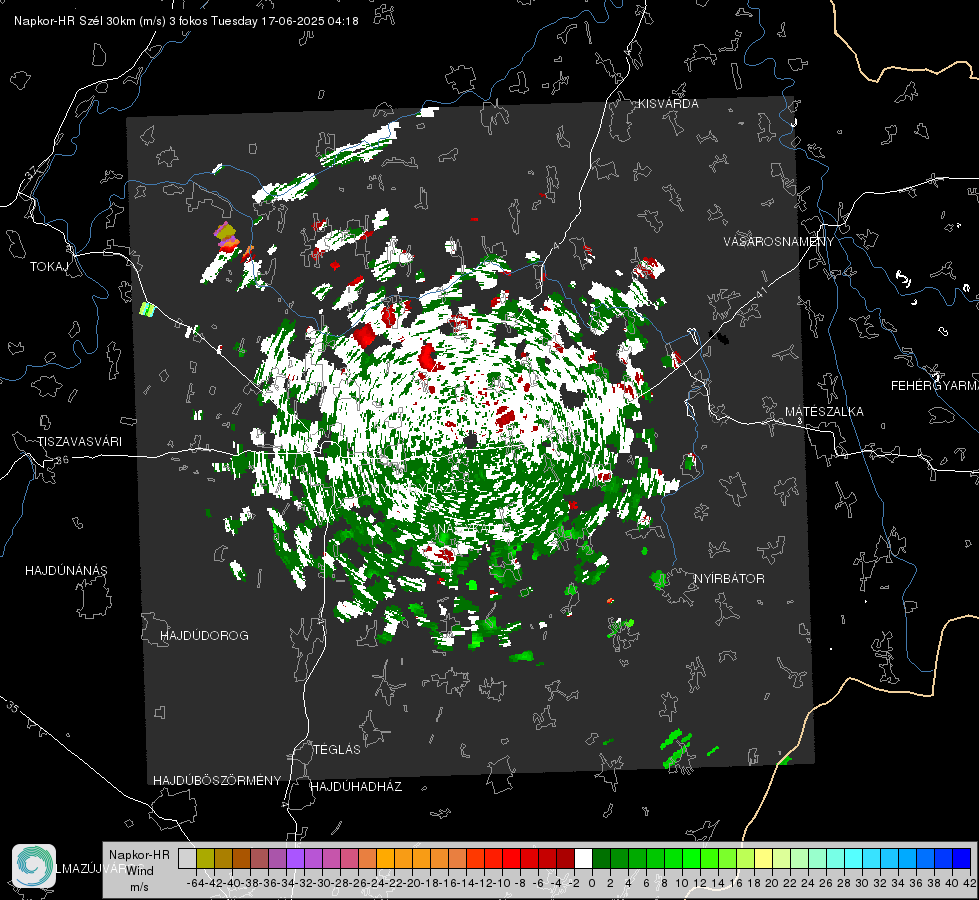Click the '-10' value on the scale
Image resolution: width=979 pixels, height=900 pixels.
coord(501,883)
